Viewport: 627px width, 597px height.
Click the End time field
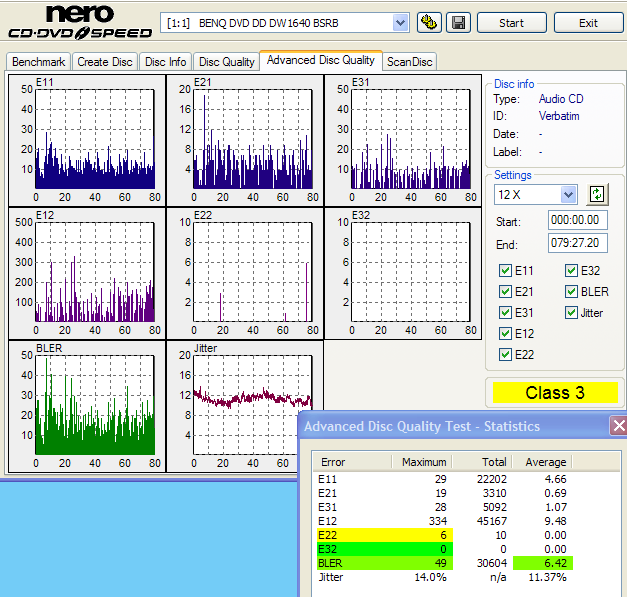coord(577,242)
